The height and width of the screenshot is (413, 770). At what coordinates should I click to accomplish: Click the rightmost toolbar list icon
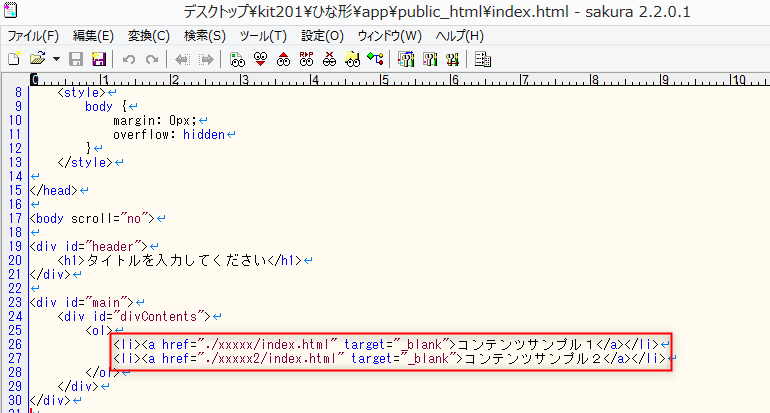483,59
